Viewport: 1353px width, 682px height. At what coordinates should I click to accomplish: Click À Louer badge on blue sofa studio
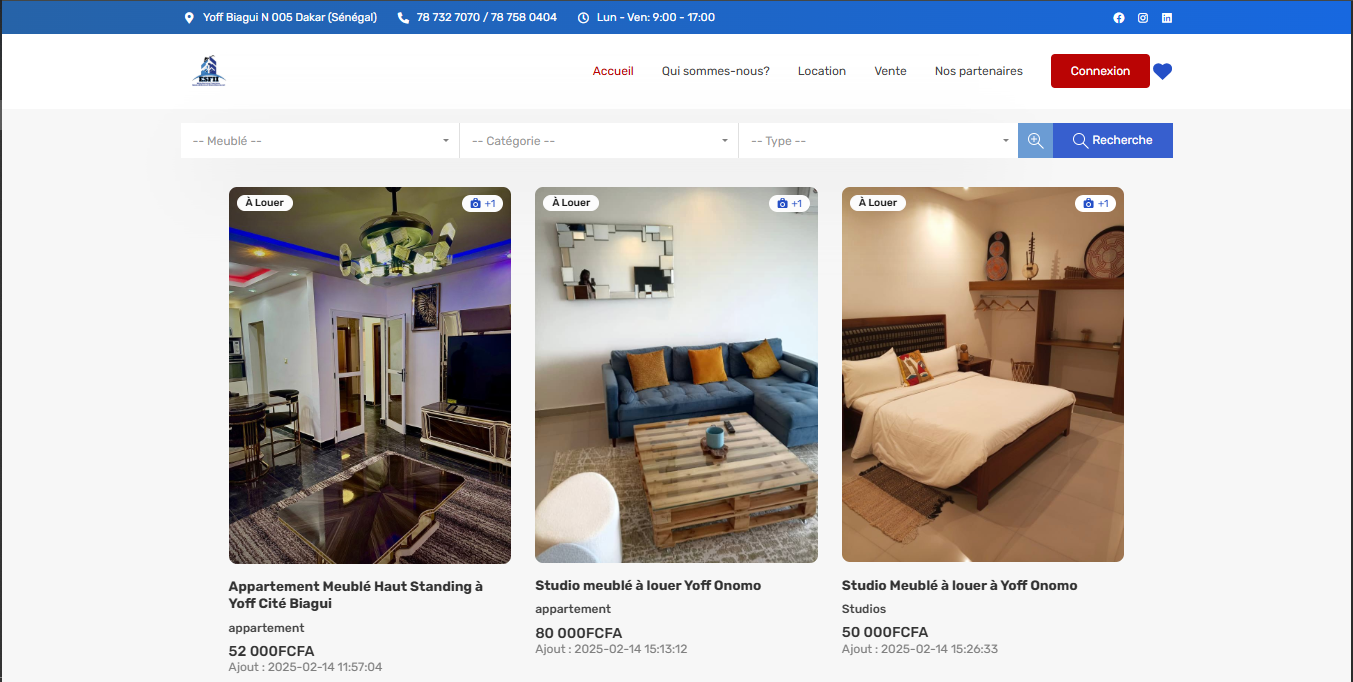pos(571,203)
